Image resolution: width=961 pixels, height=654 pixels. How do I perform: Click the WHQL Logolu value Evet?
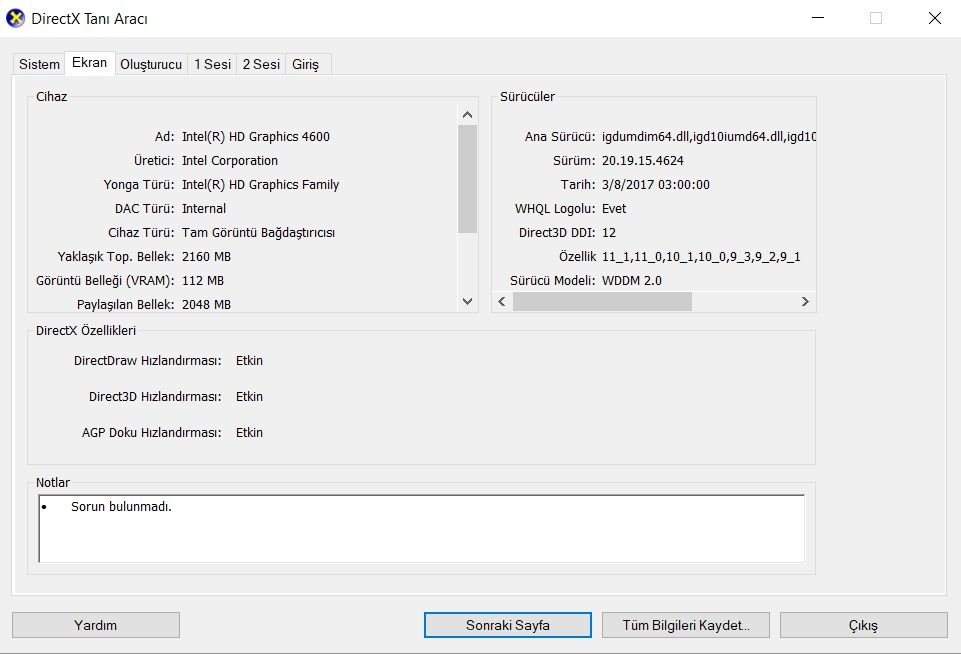pos(614,208)
